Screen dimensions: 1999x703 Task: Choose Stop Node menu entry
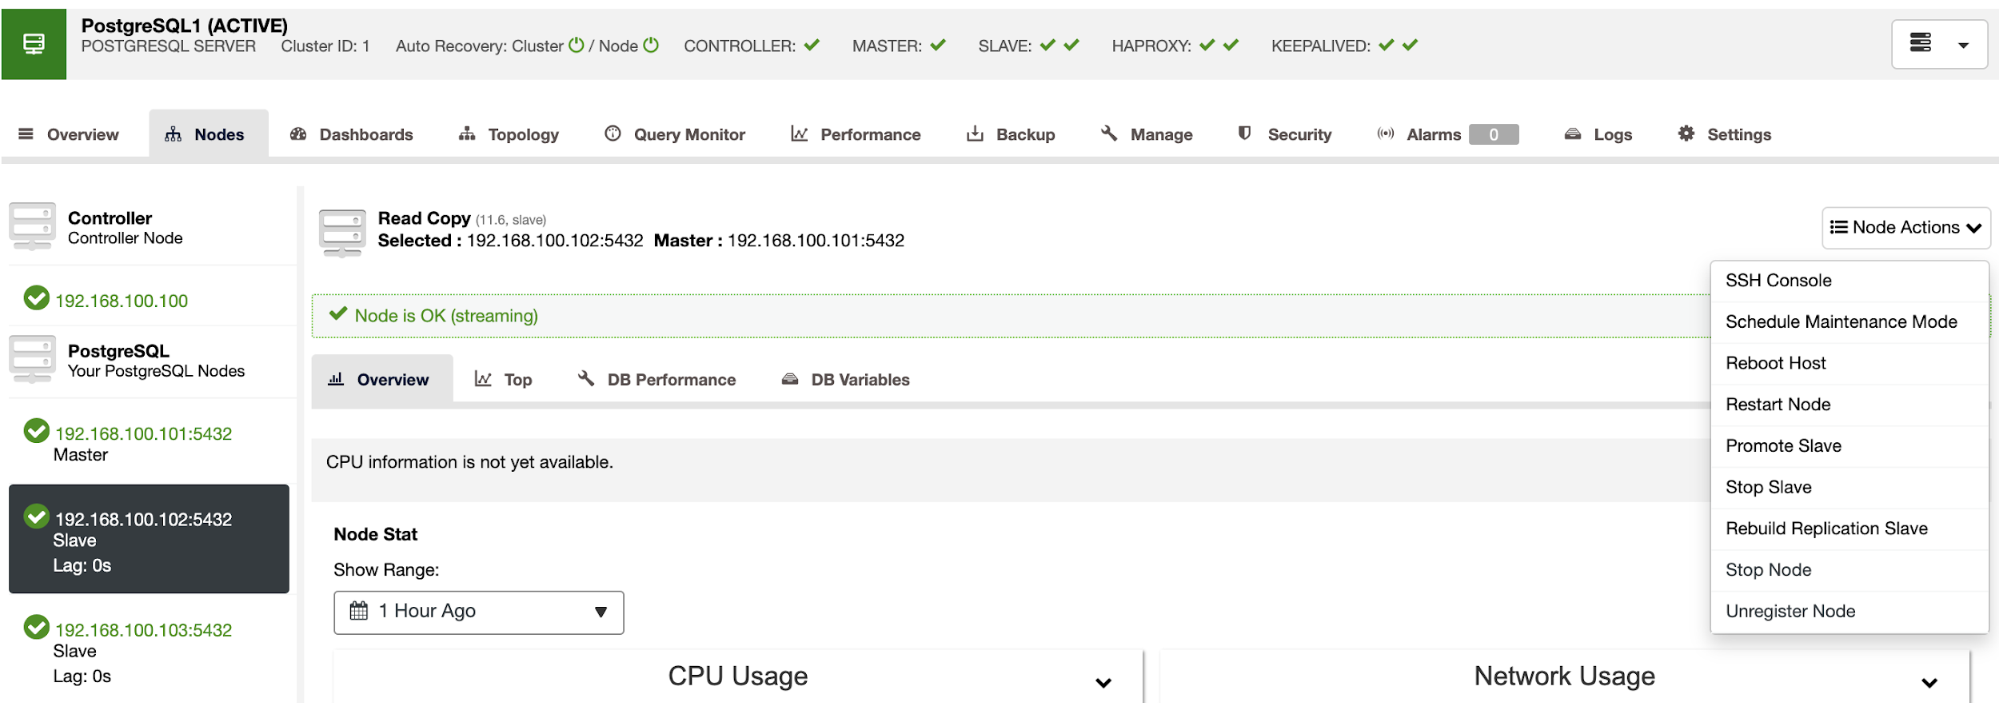pos(1849,570)
